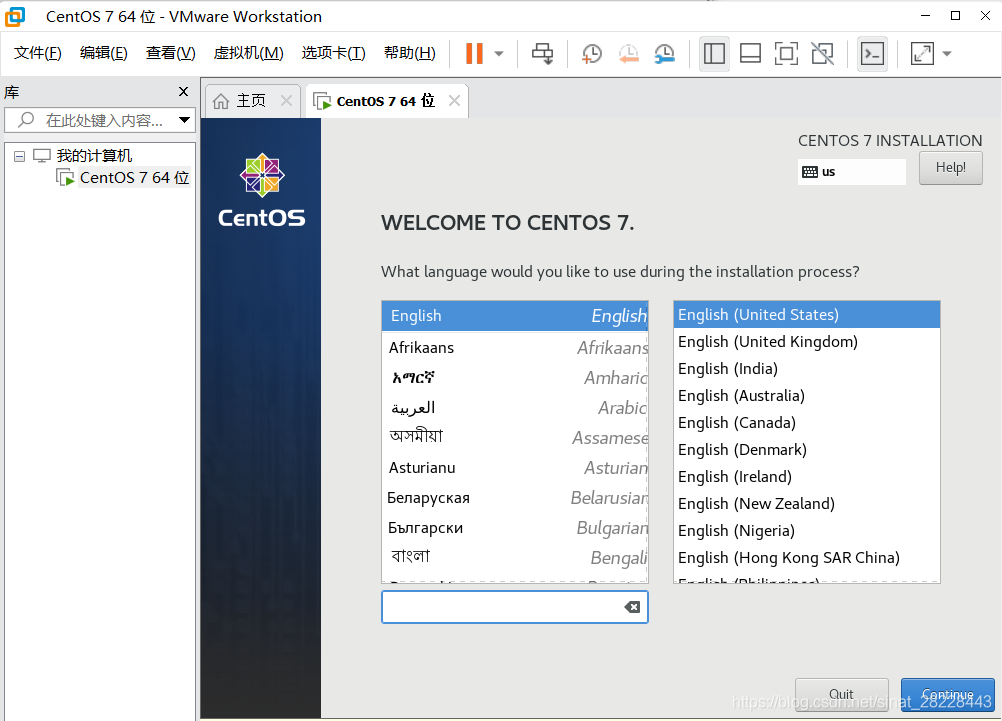Select Bulgarian in the language list
1002x721 pixels.
[x=514, y=528]
